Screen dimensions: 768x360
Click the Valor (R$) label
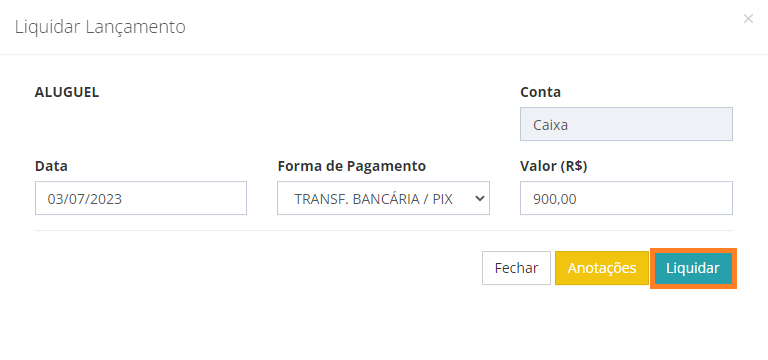click(x=553, y=167)
